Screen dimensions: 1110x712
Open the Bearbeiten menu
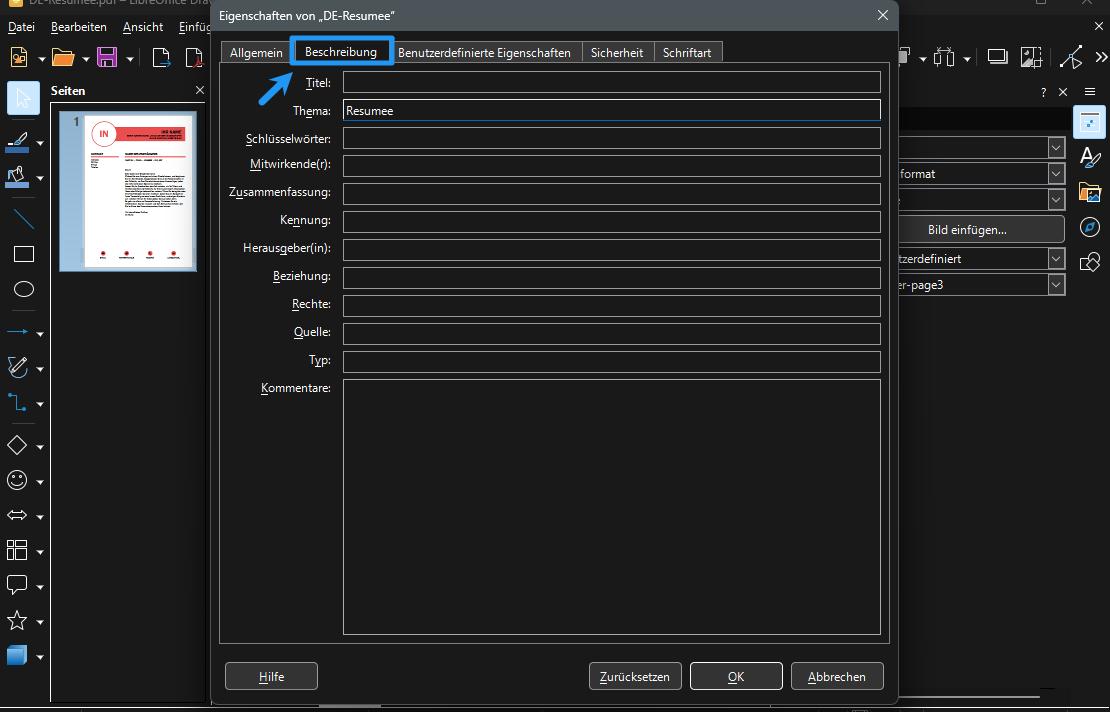tap(79, 27)
